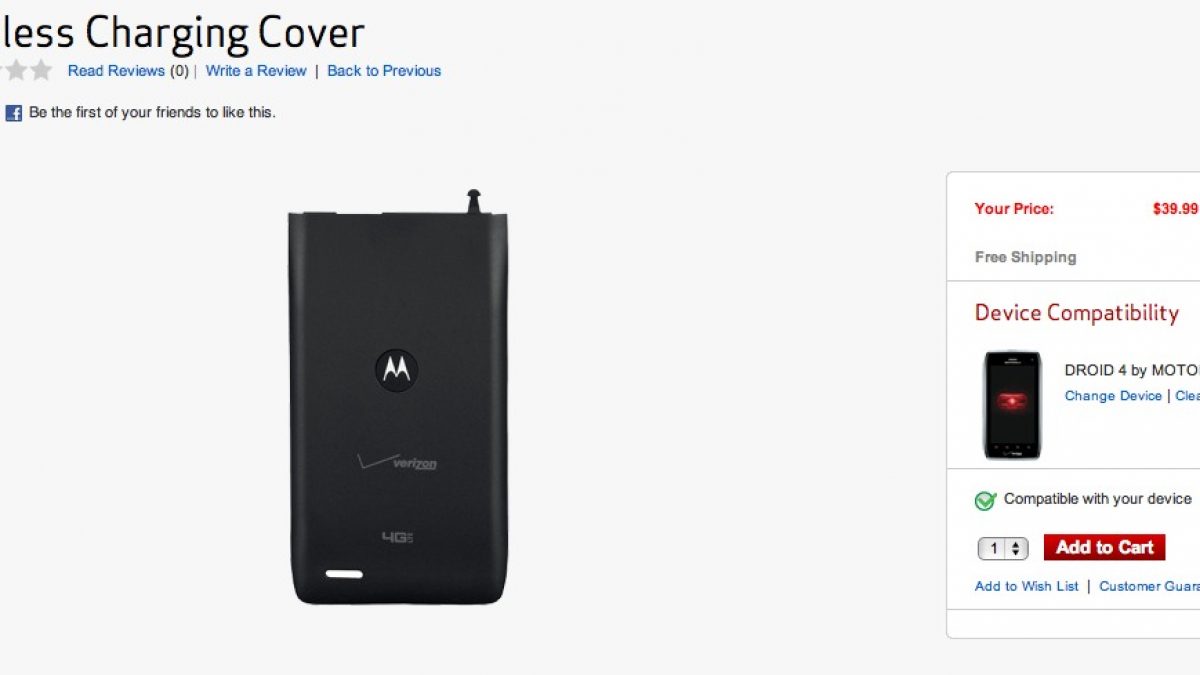Open the Customer Guarantee link

[x=1149, y=586]
